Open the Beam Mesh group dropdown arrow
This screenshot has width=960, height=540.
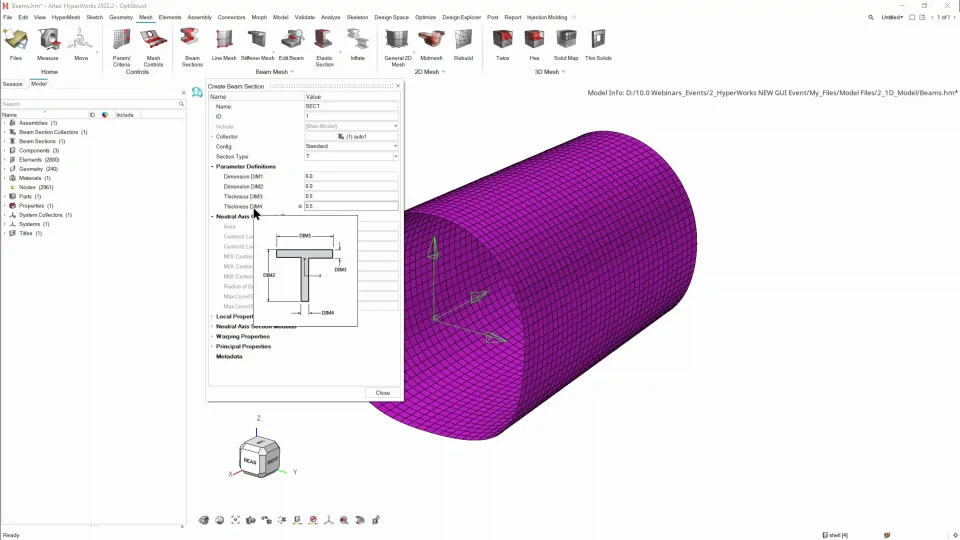(x=292, y=72)
